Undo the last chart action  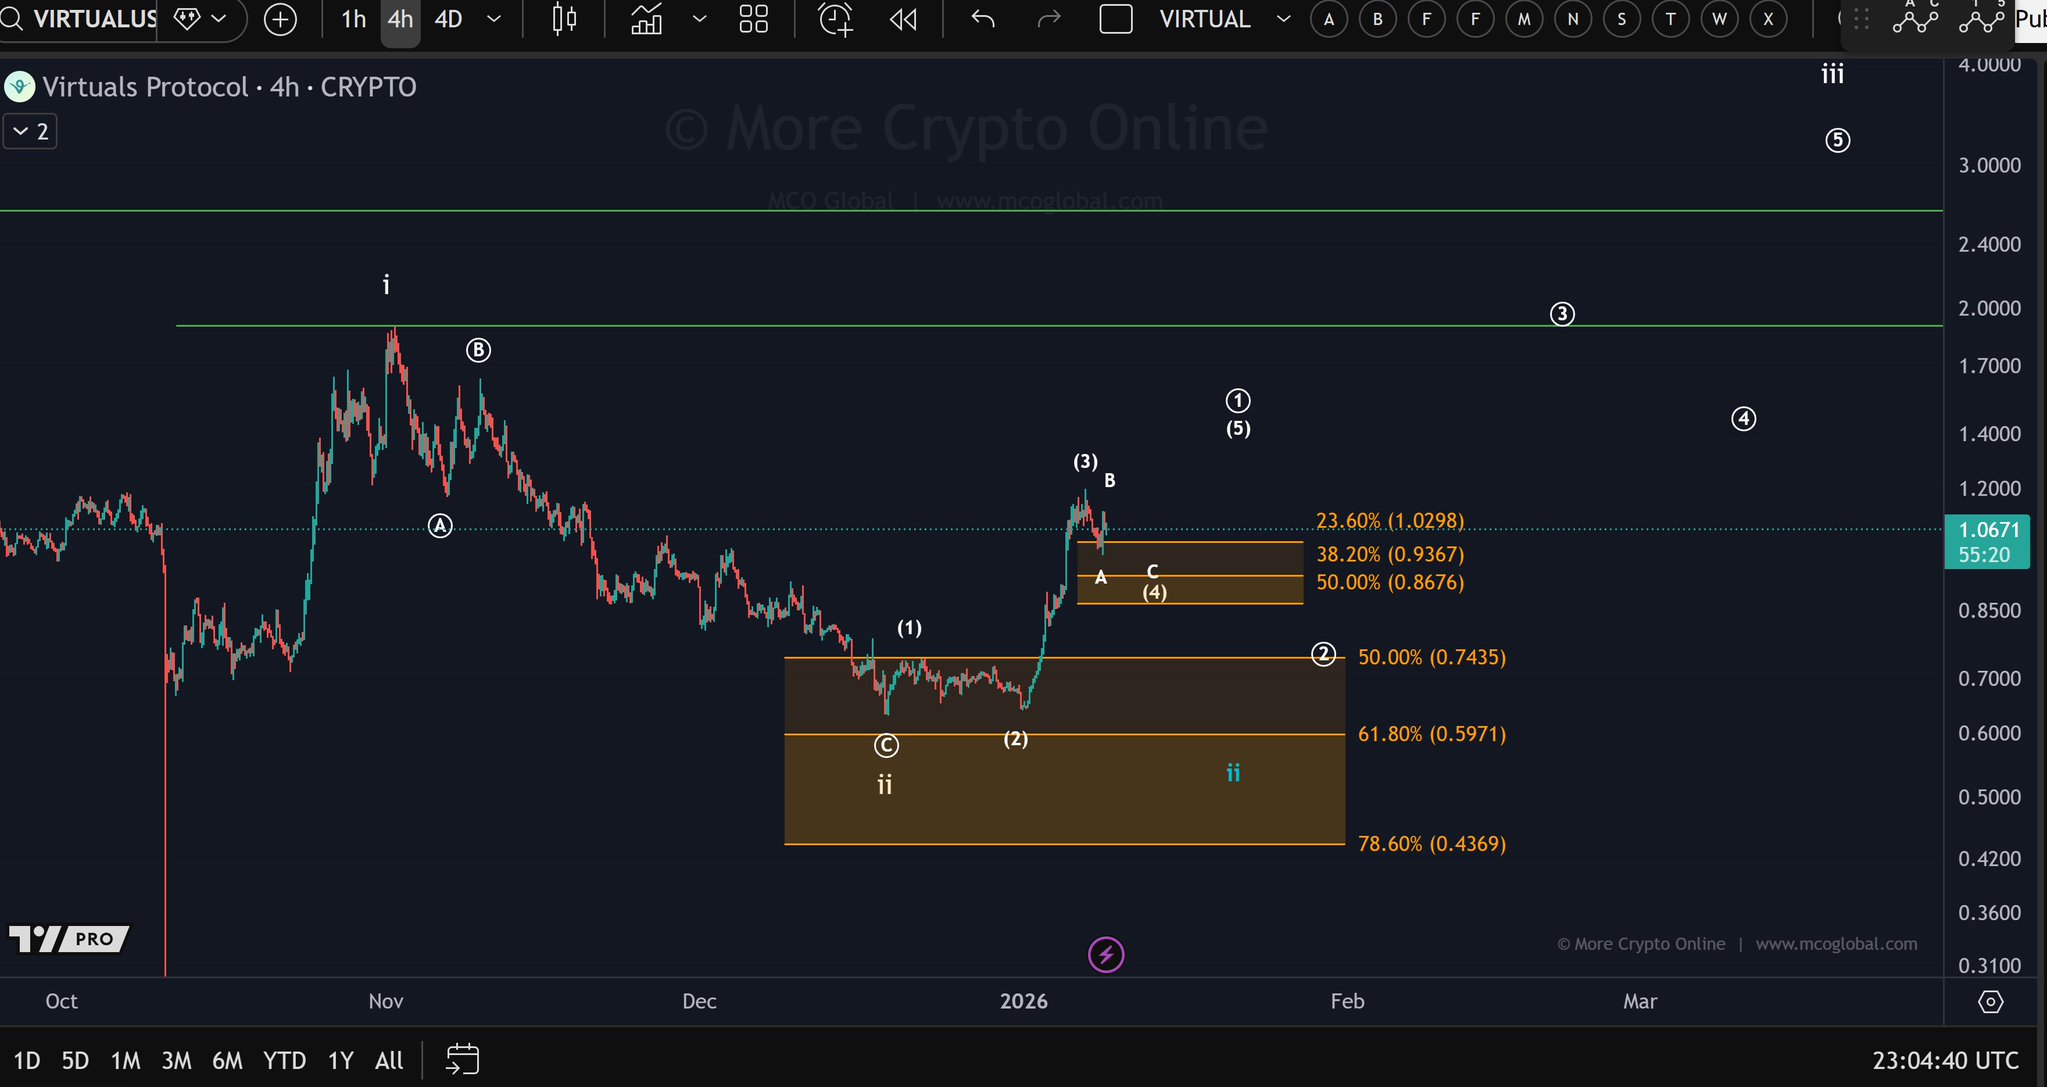(983, 19)
